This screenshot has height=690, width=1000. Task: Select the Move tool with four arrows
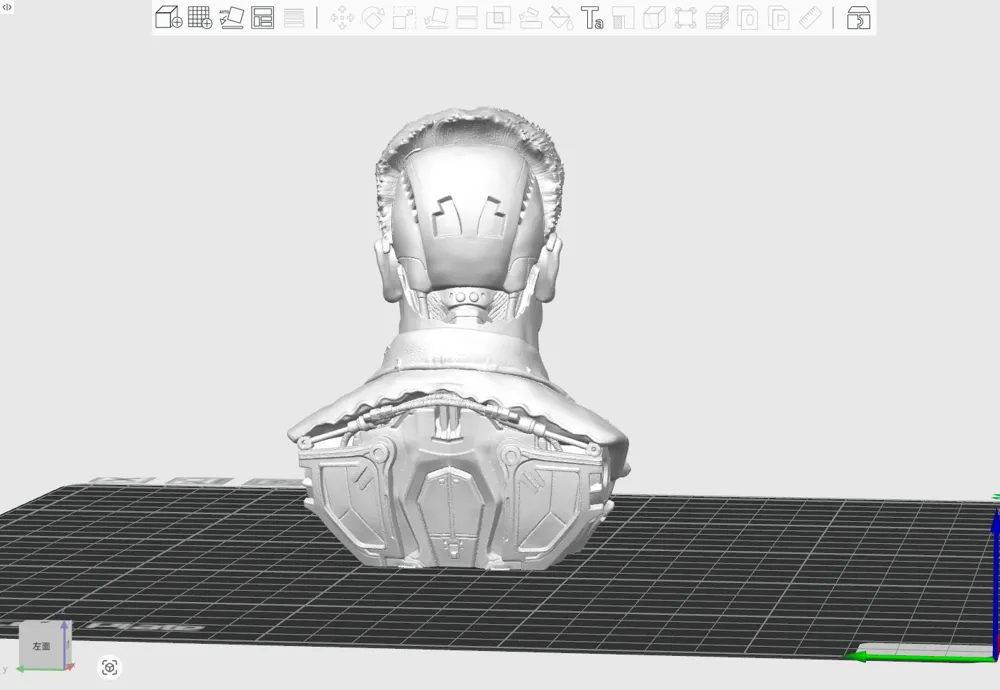(342, 18)
